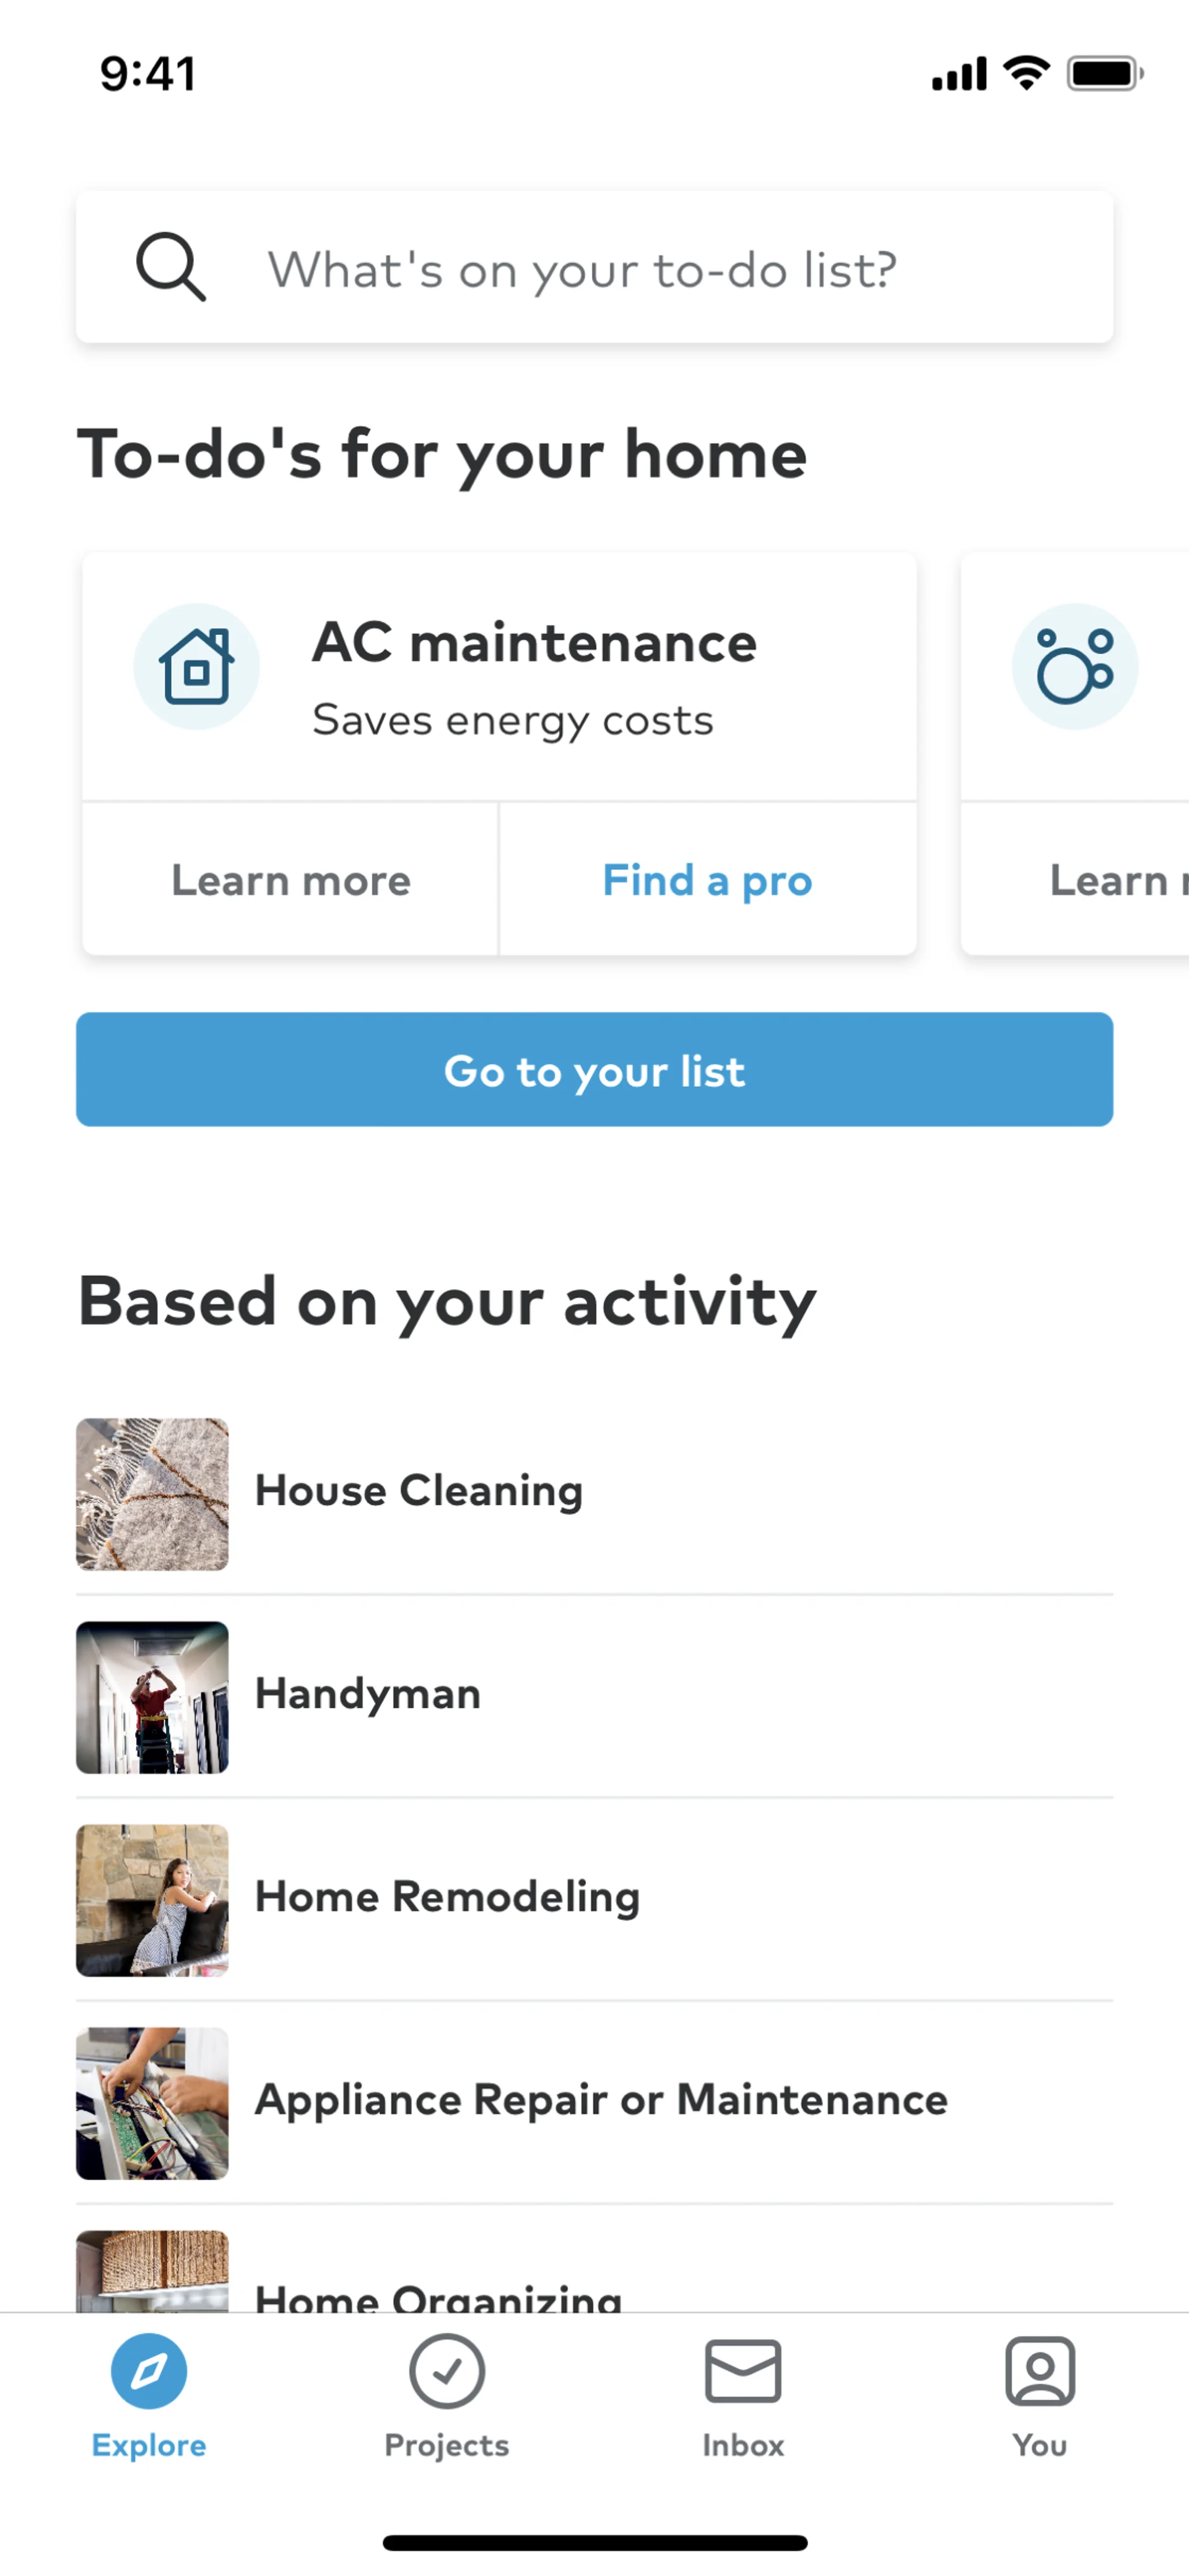This screenshot has width=1189, height=2576.
Task: Switch to the Inbox tab label
Action: pos(742,2445)
